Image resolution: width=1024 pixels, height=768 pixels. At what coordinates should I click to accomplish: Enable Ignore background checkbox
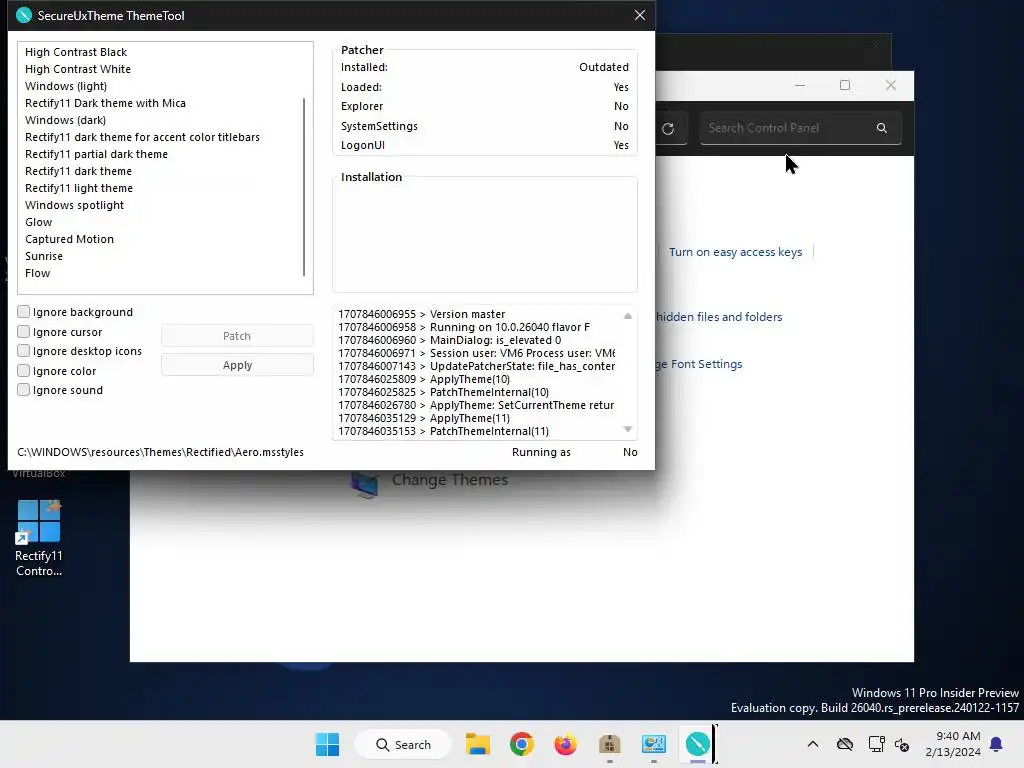pyautogui.click(x=24, y=312)
